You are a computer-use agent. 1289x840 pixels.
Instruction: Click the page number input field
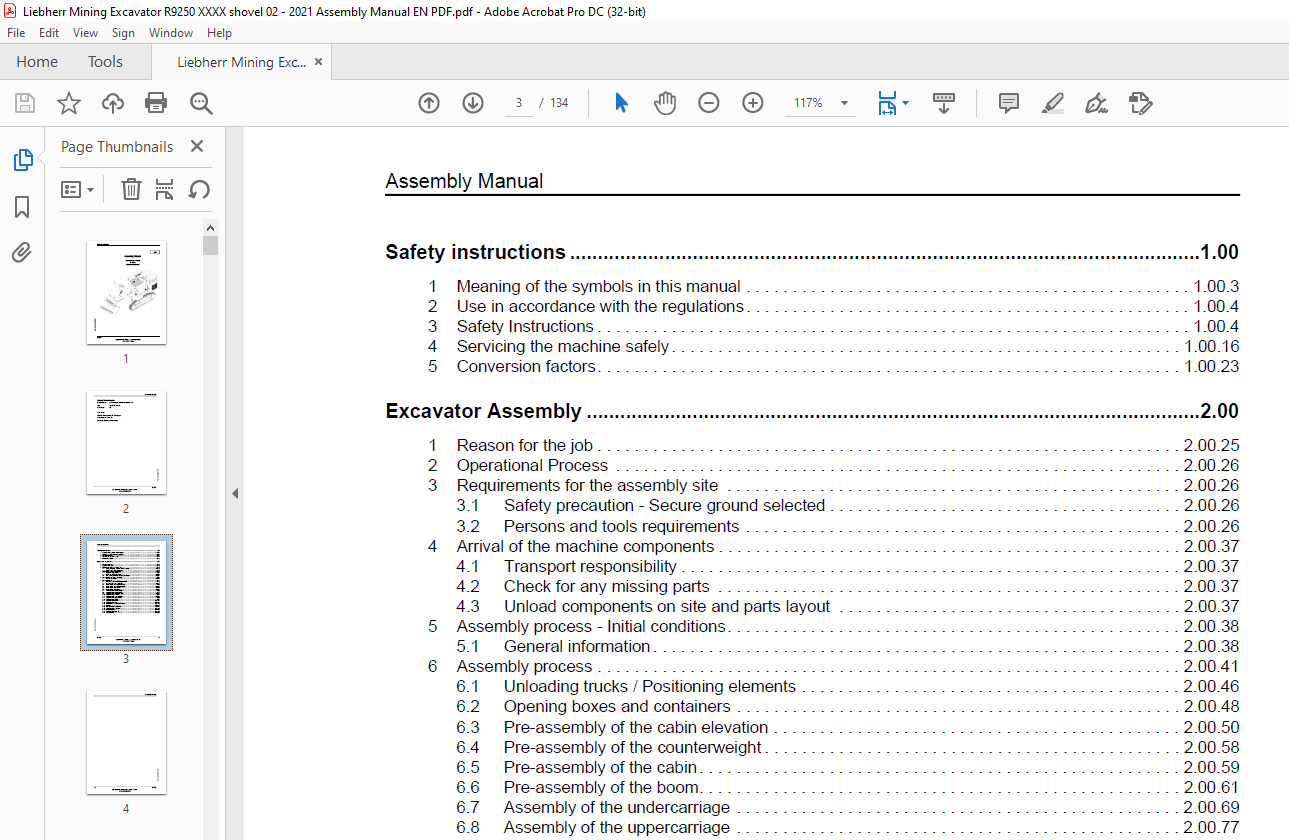519,103
